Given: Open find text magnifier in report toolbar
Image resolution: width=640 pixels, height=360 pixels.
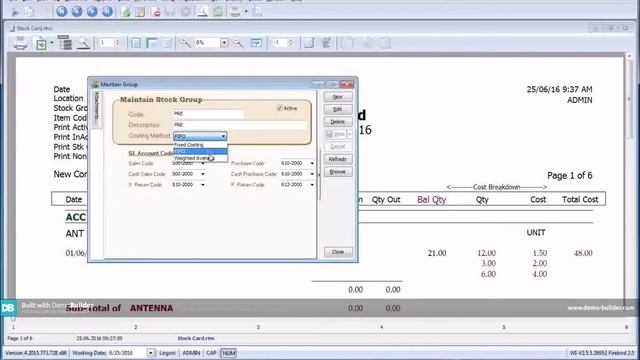Looking at the screenshot, I should click(x=83, y=42).
